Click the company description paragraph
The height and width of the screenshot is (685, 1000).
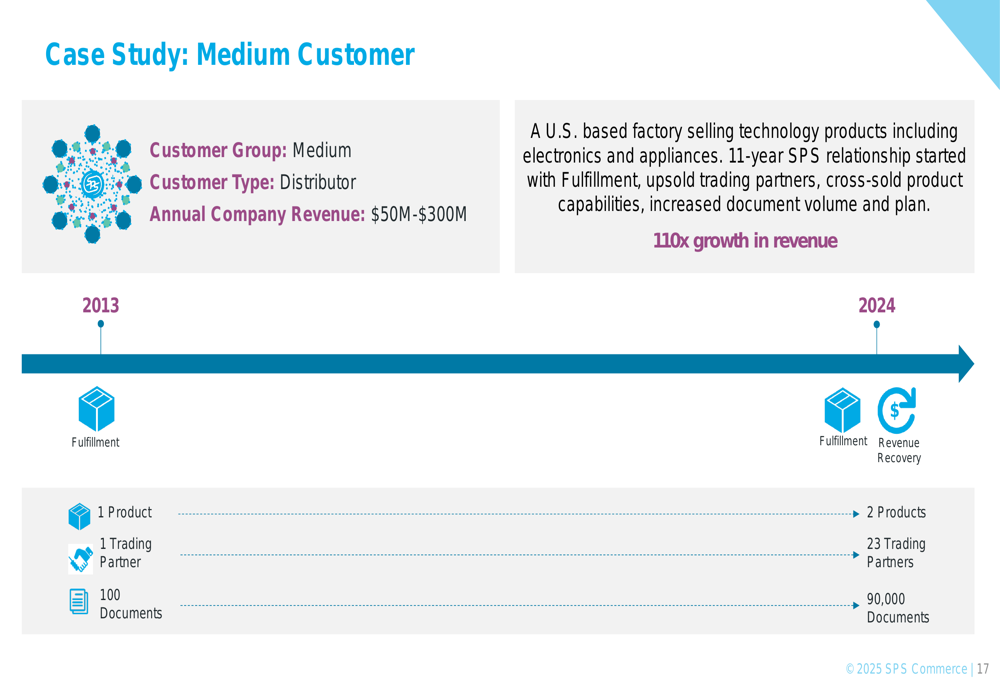(x=744, y=168)
